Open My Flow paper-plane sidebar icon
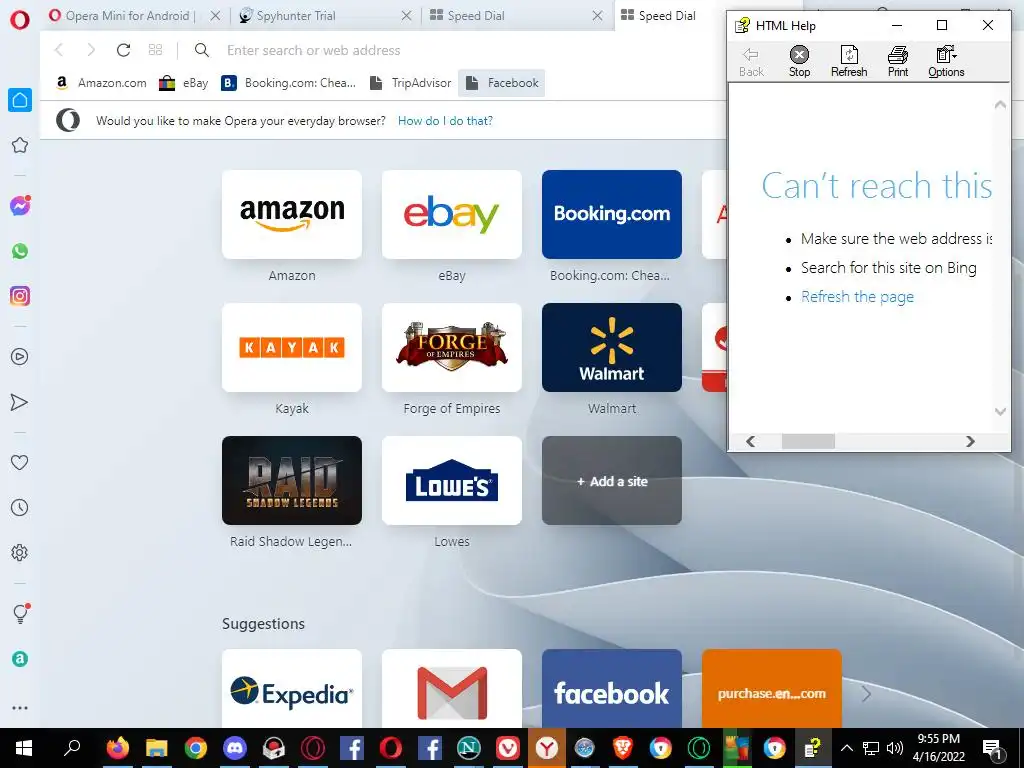The width and height of the screenshot is (1024, 768). pos(20,402)
